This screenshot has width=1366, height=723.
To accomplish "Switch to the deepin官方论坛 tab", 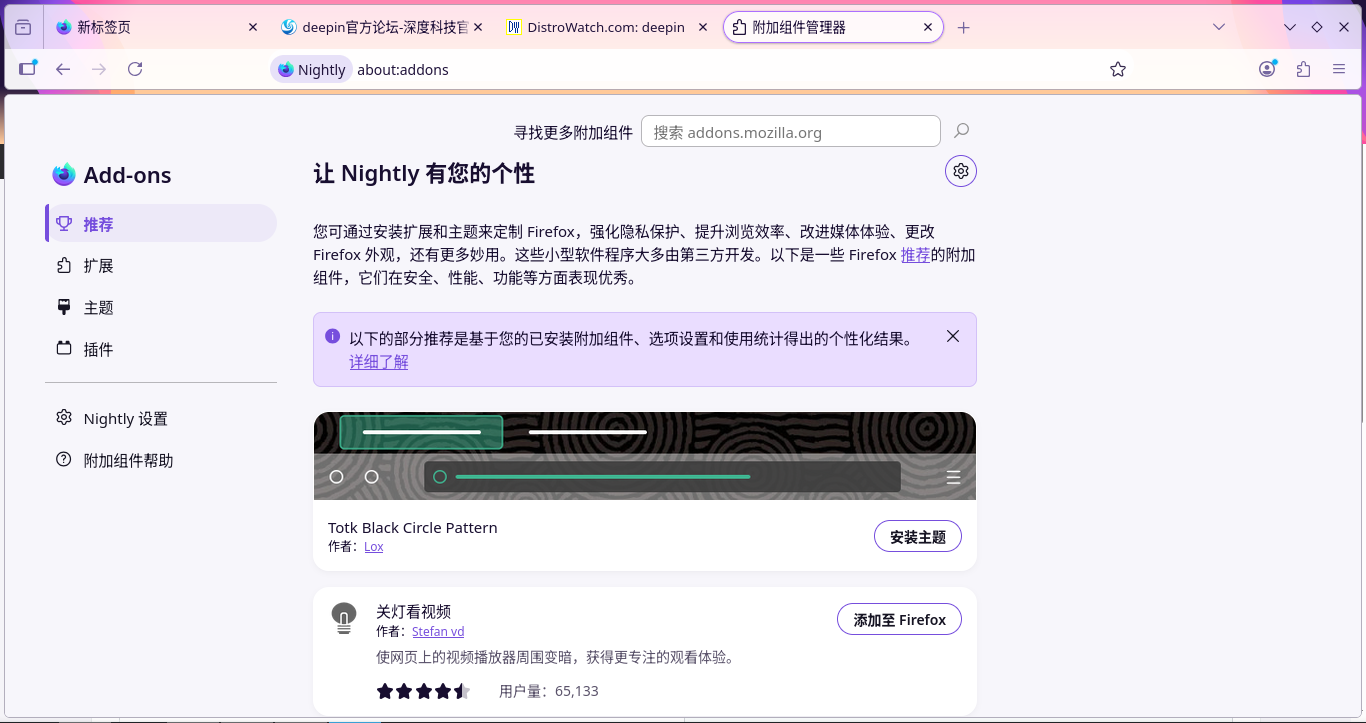I will click(381, 28).
